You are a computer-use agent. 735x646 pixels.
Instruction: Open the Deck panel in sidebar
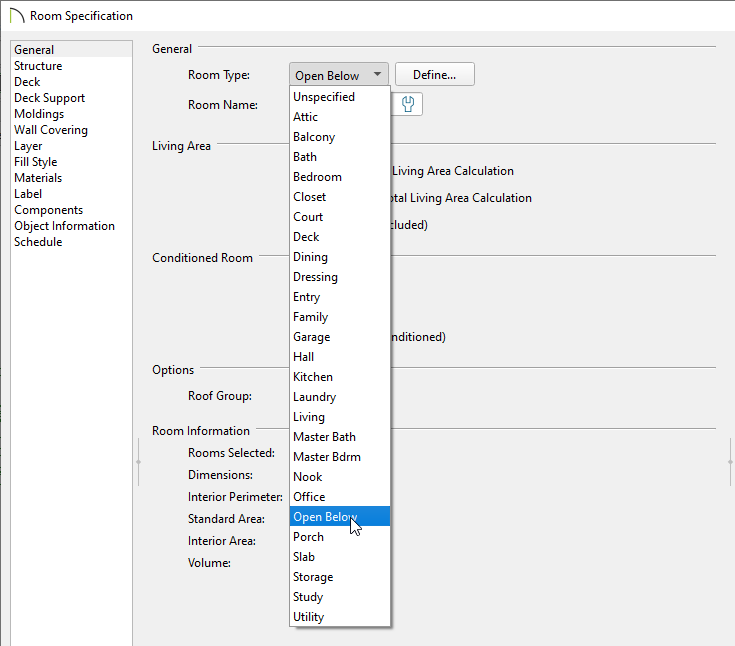point(71,82)
